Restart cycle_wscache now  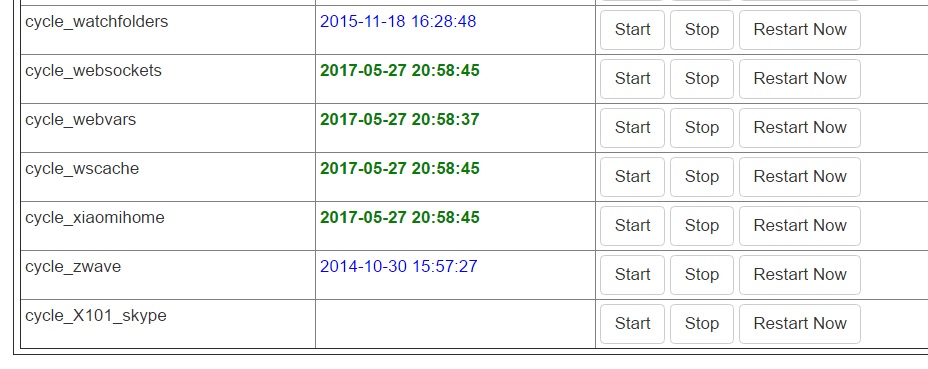click(x=800, y=177)
